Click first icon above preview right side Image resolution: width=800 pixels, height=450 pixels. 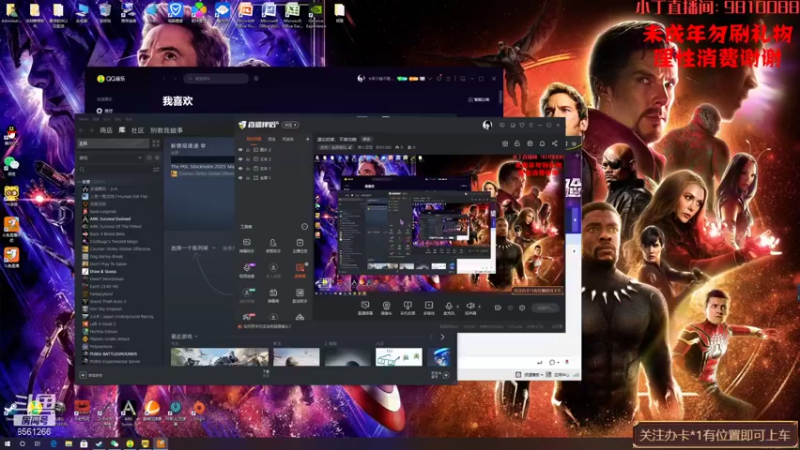click(505, 144)
